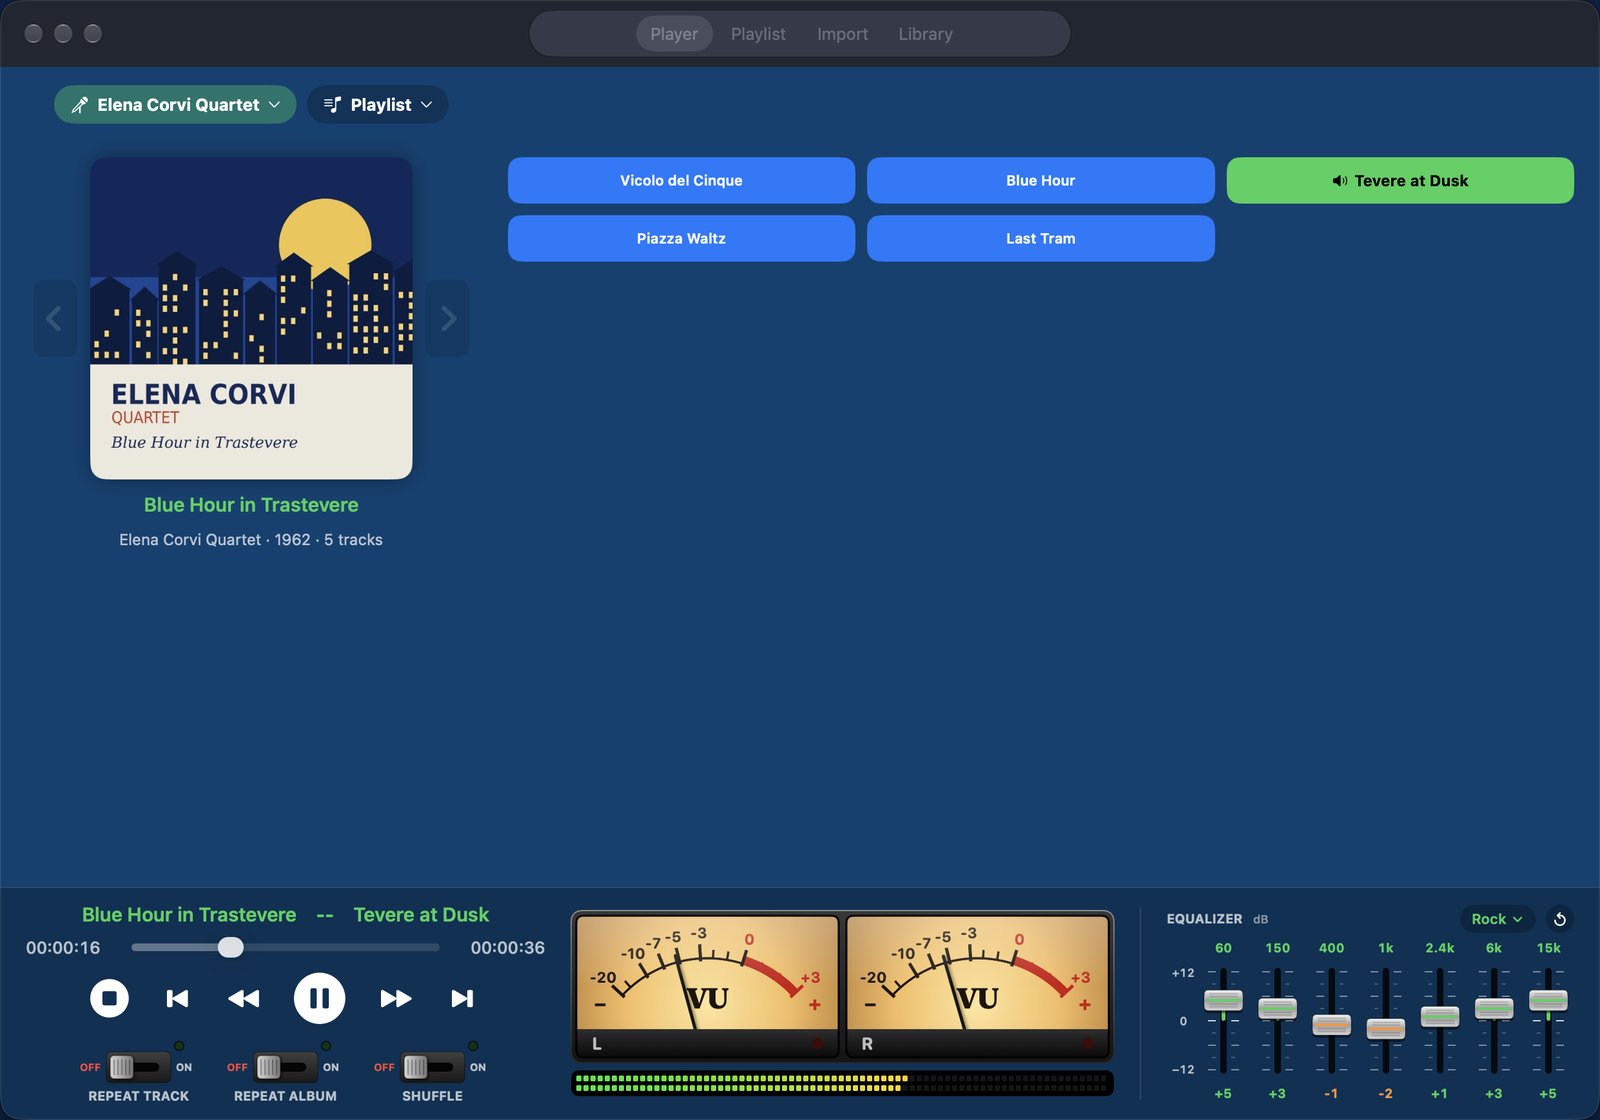Rewind the current track
1600x1120 pixels.
pyautogui.click(x=244, y=998)
